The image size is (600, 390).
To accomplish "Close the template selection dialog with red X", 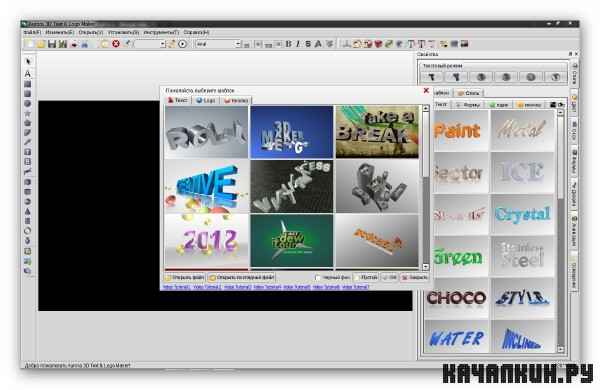I will (x=426, y=90).
